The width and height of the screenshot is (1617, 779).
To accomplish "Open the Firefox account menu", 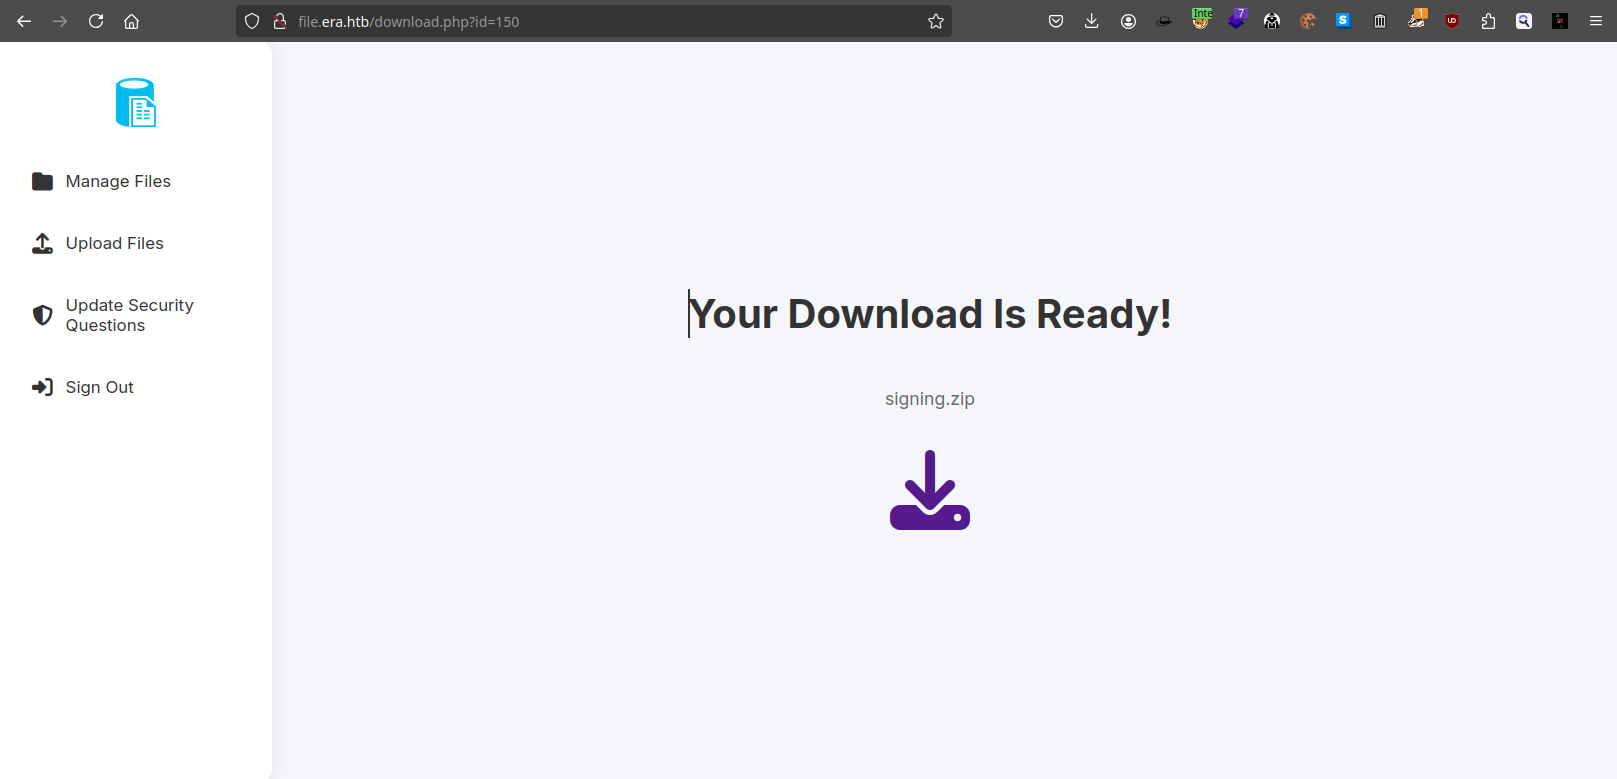I will tap(1128, 21).
